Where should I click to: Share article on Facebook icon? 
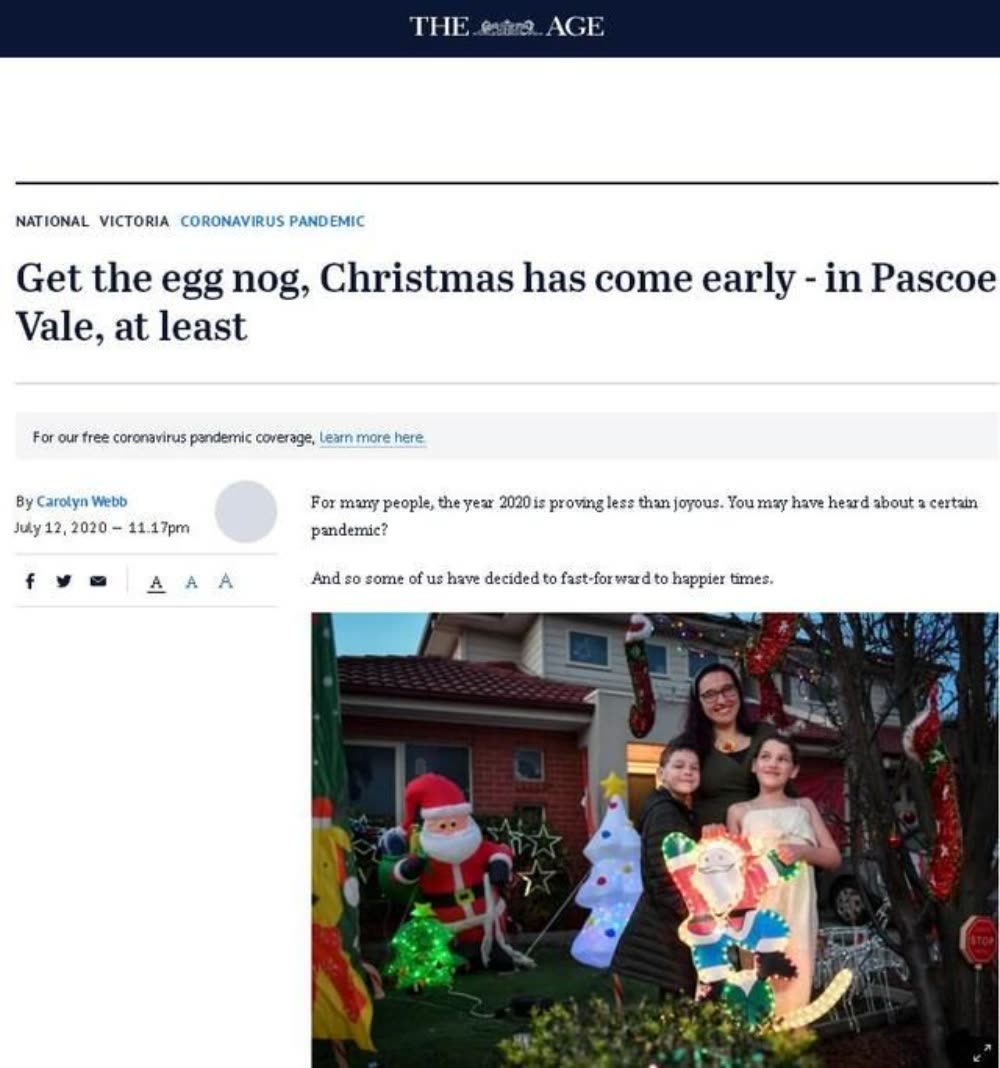[30, 581]
